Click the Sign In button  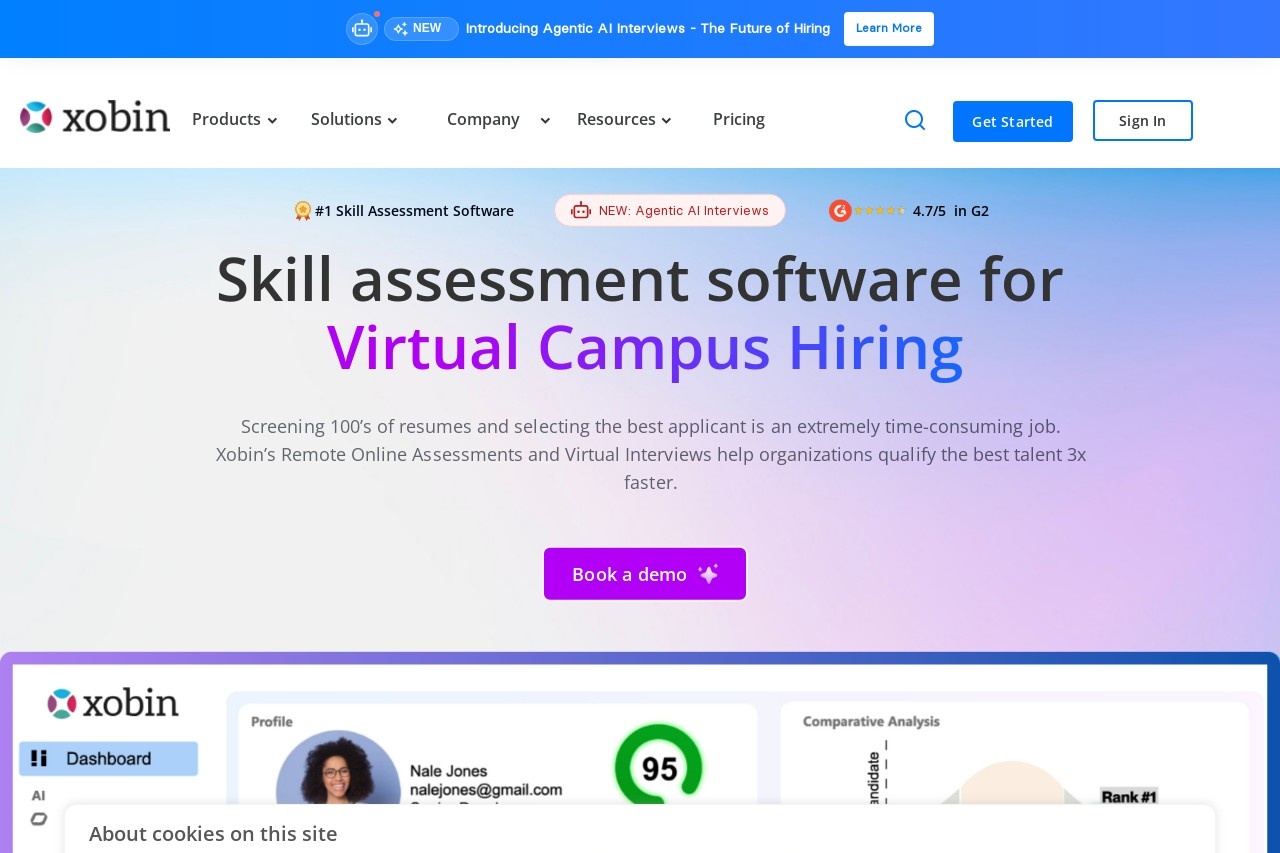point(1143,121)
